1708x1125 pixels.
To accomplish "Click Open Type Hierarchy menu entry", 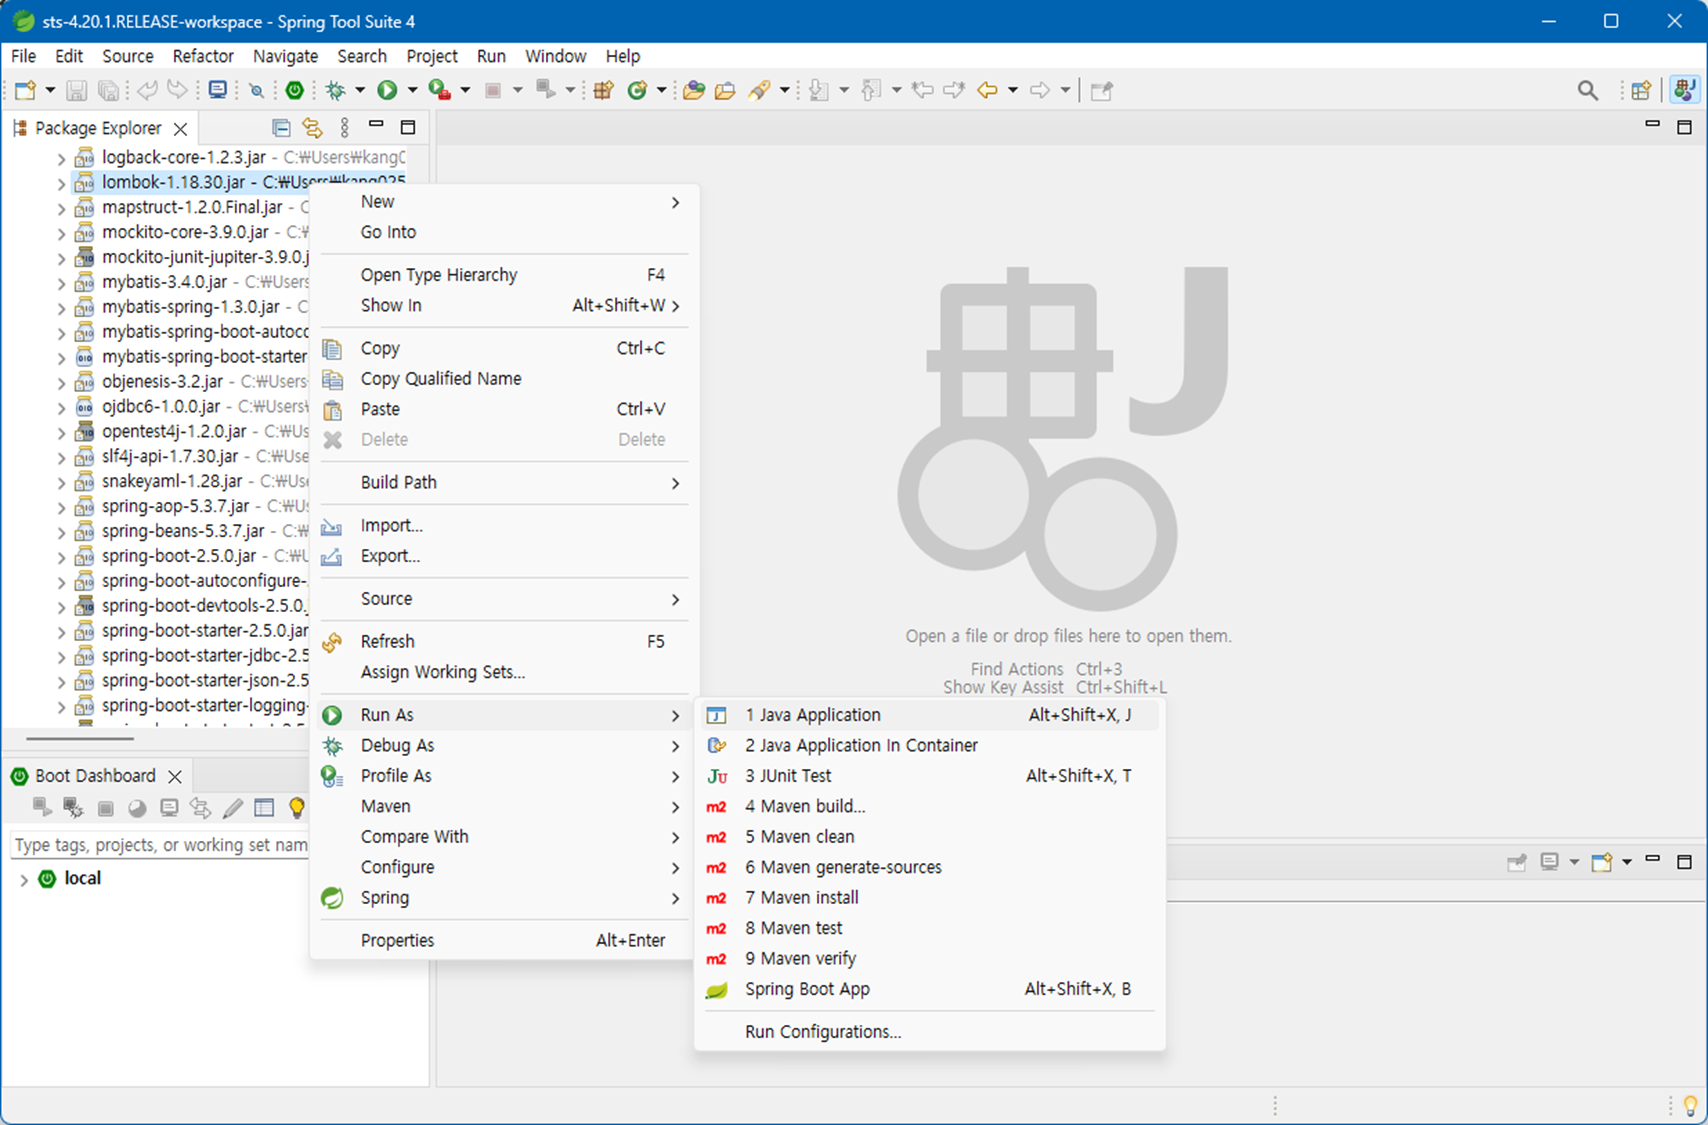I will pos(503,275).
